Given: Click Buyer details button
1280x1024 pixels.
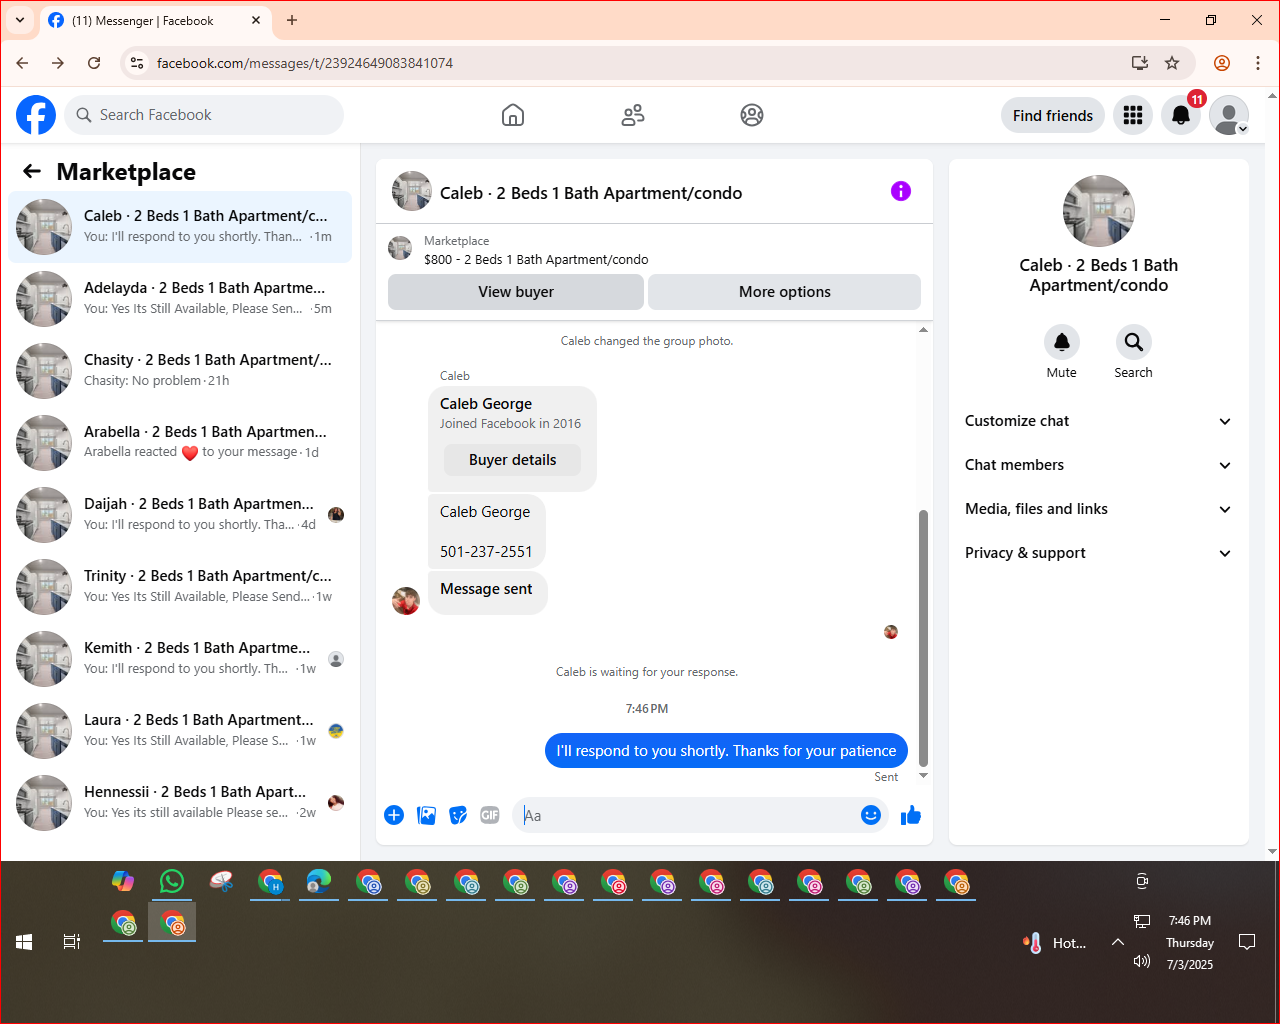Looking at the screenshot, I should pyautogui.click(x=512, y=460).
